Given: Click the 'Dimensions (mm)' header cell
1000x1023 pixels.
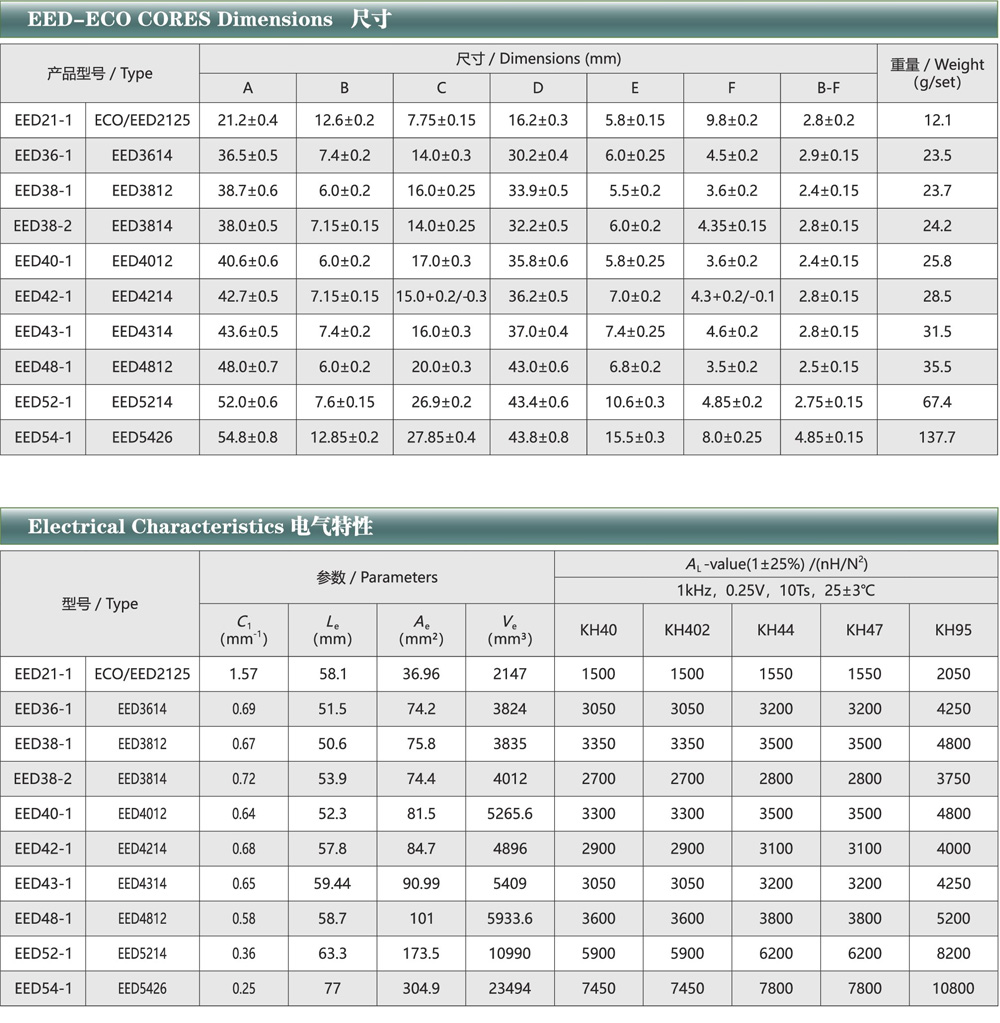Looking at the screenshot, I should point(538,59).
